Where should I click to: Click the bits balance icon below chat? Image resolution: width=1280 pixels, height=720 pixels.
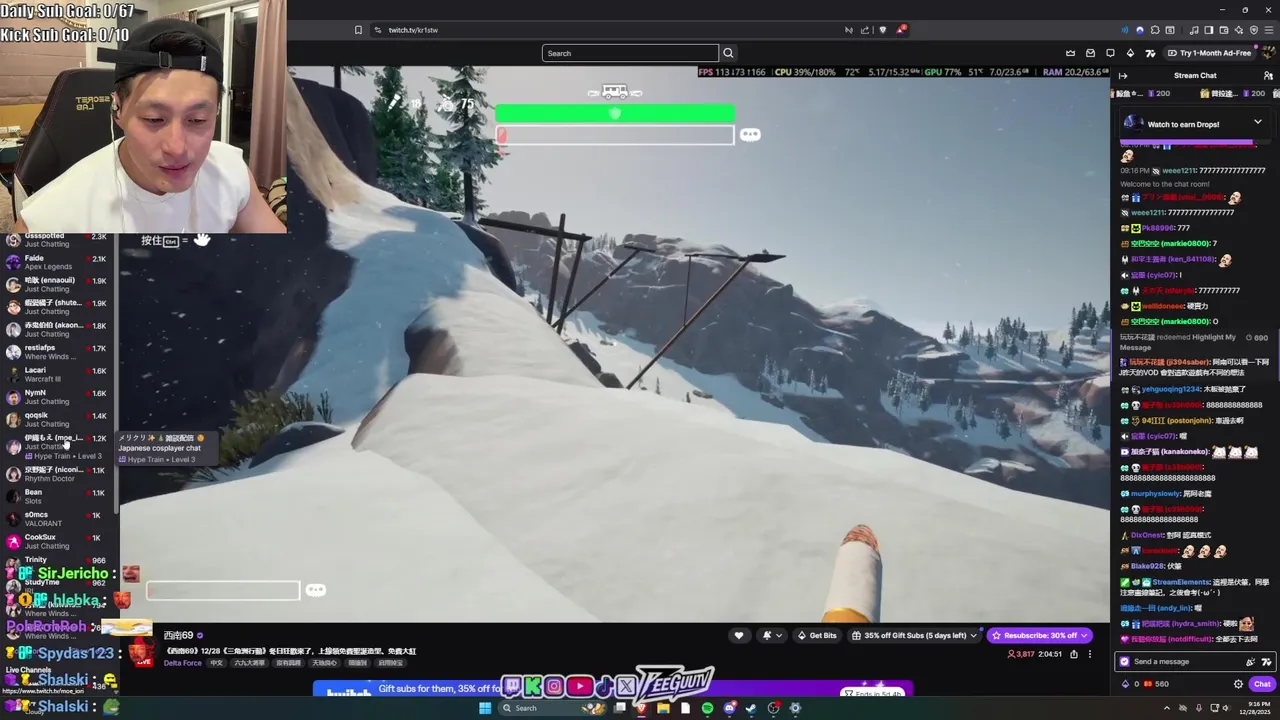[1125, 684]
